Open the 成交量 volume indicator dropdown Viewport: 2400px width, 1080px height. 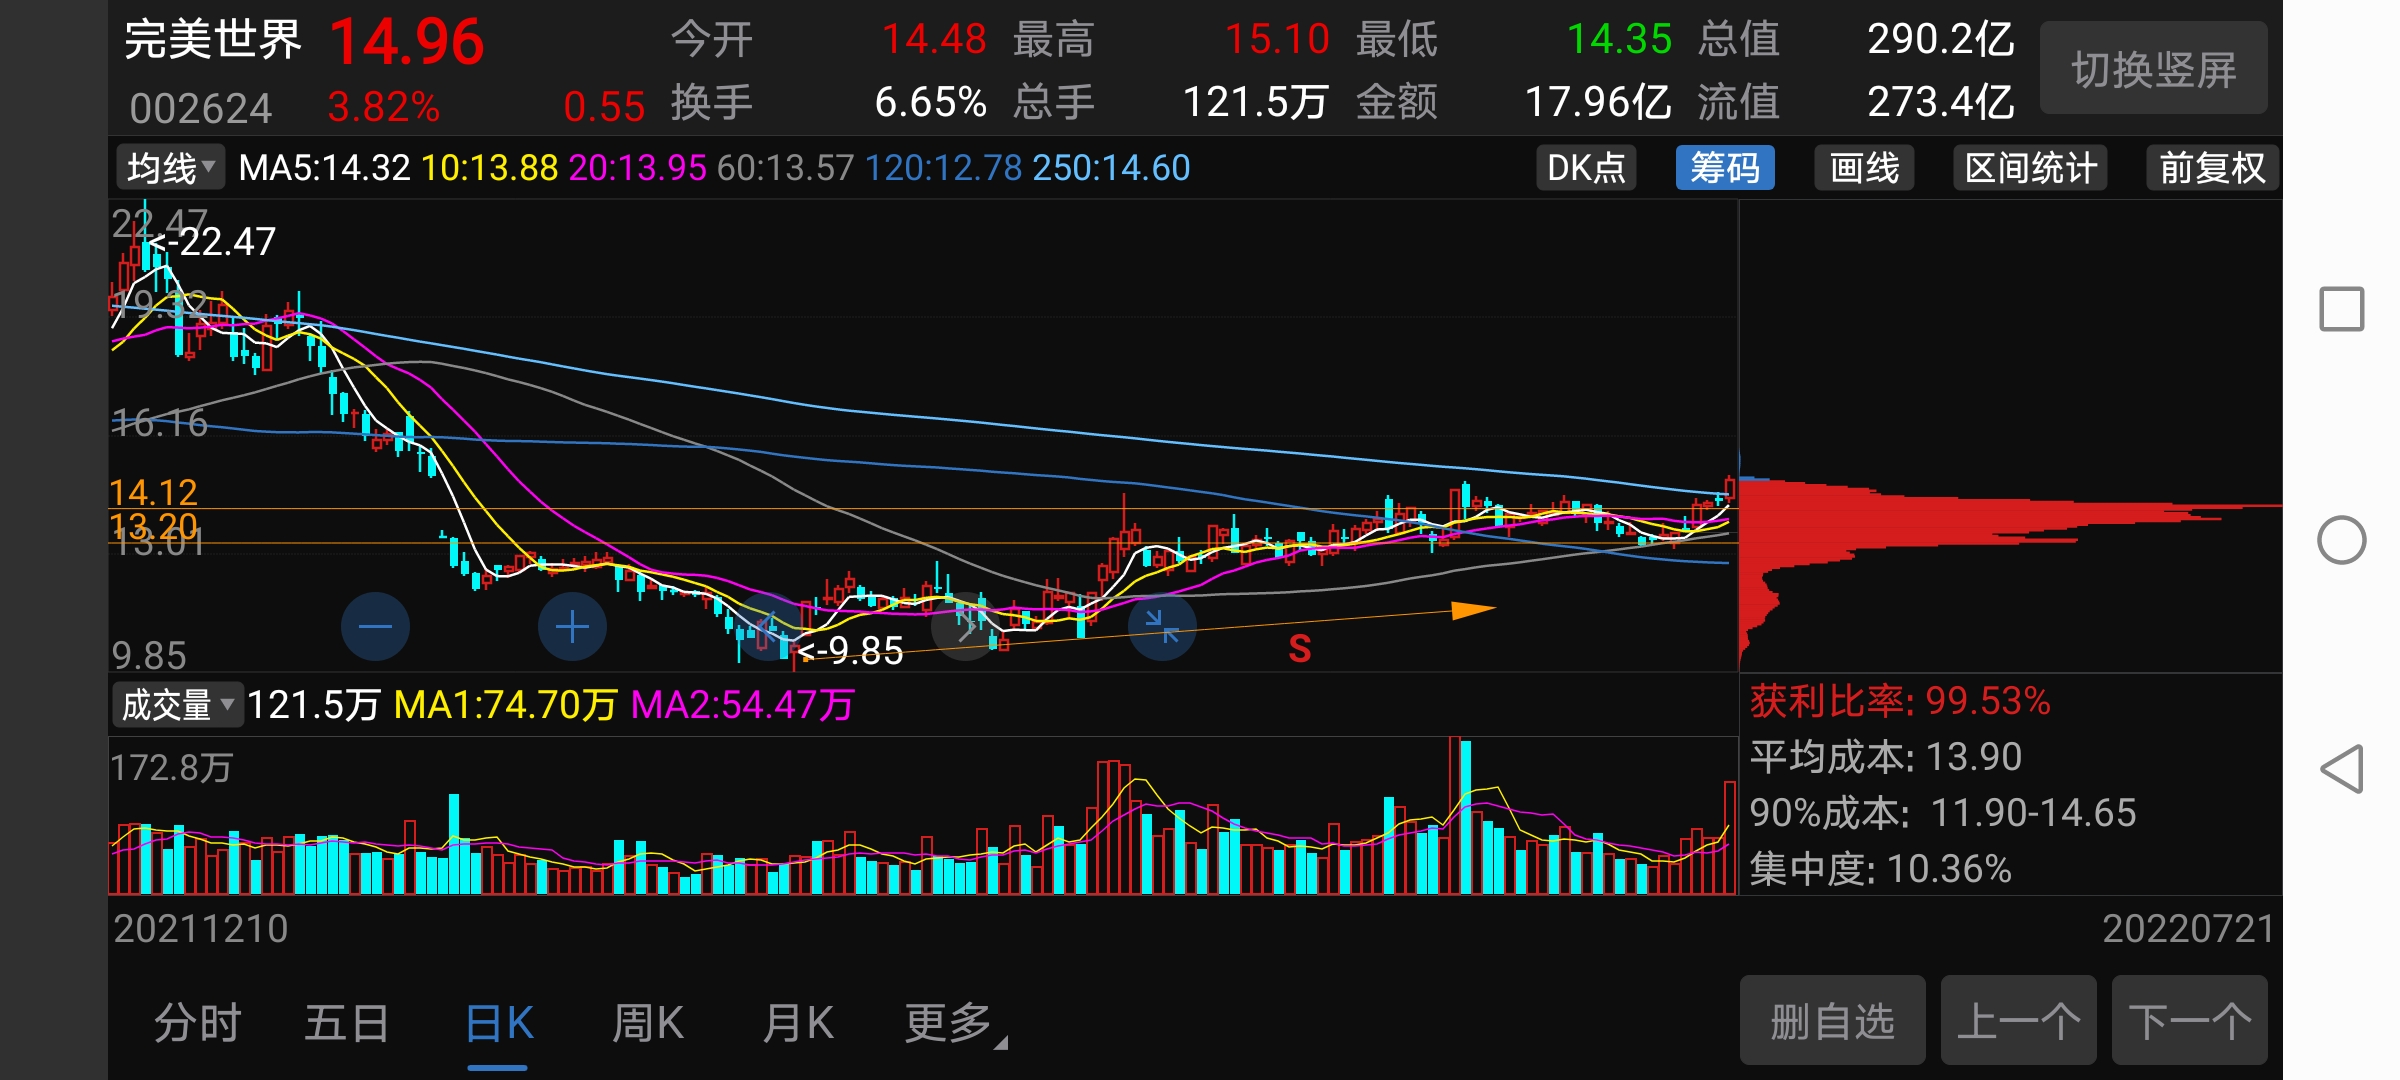coord(177,705)
